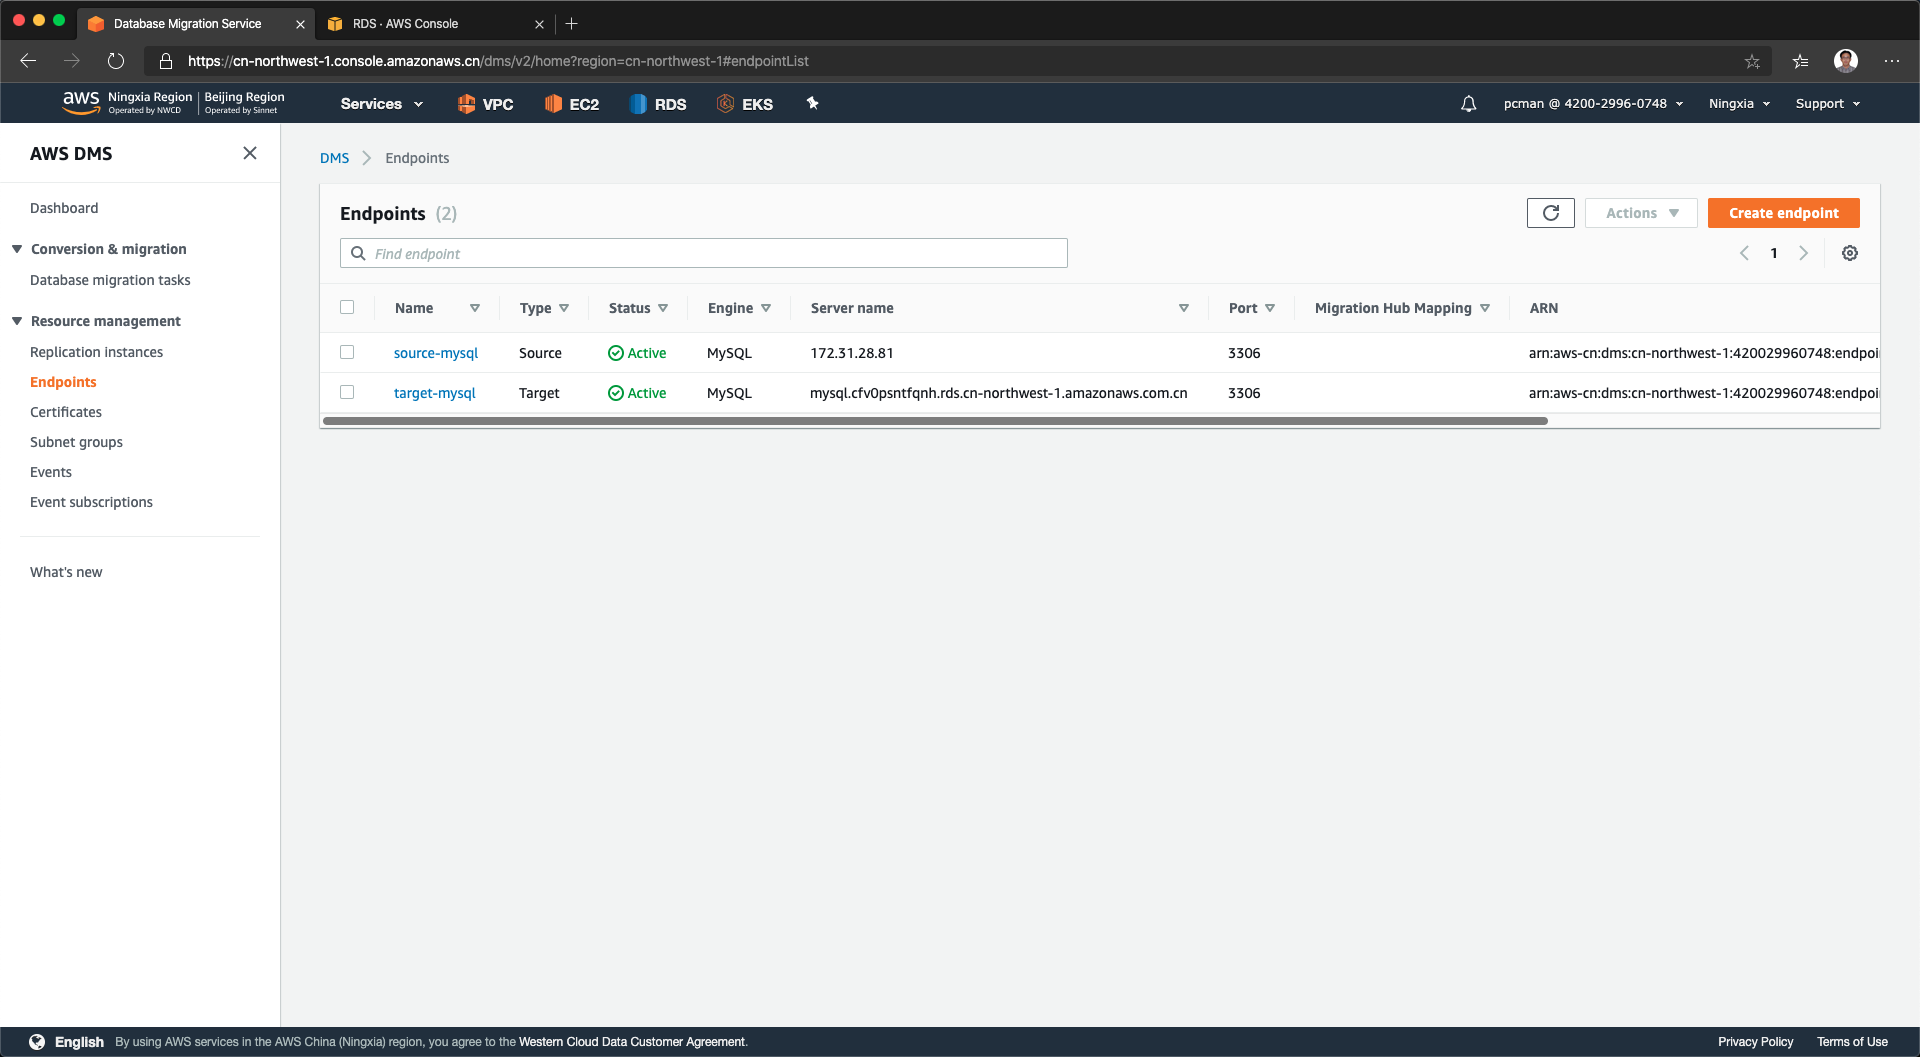This screenshot has width=1920, height=1057.
Task: Collapse the Resource management section
Action: pos(17,321)
